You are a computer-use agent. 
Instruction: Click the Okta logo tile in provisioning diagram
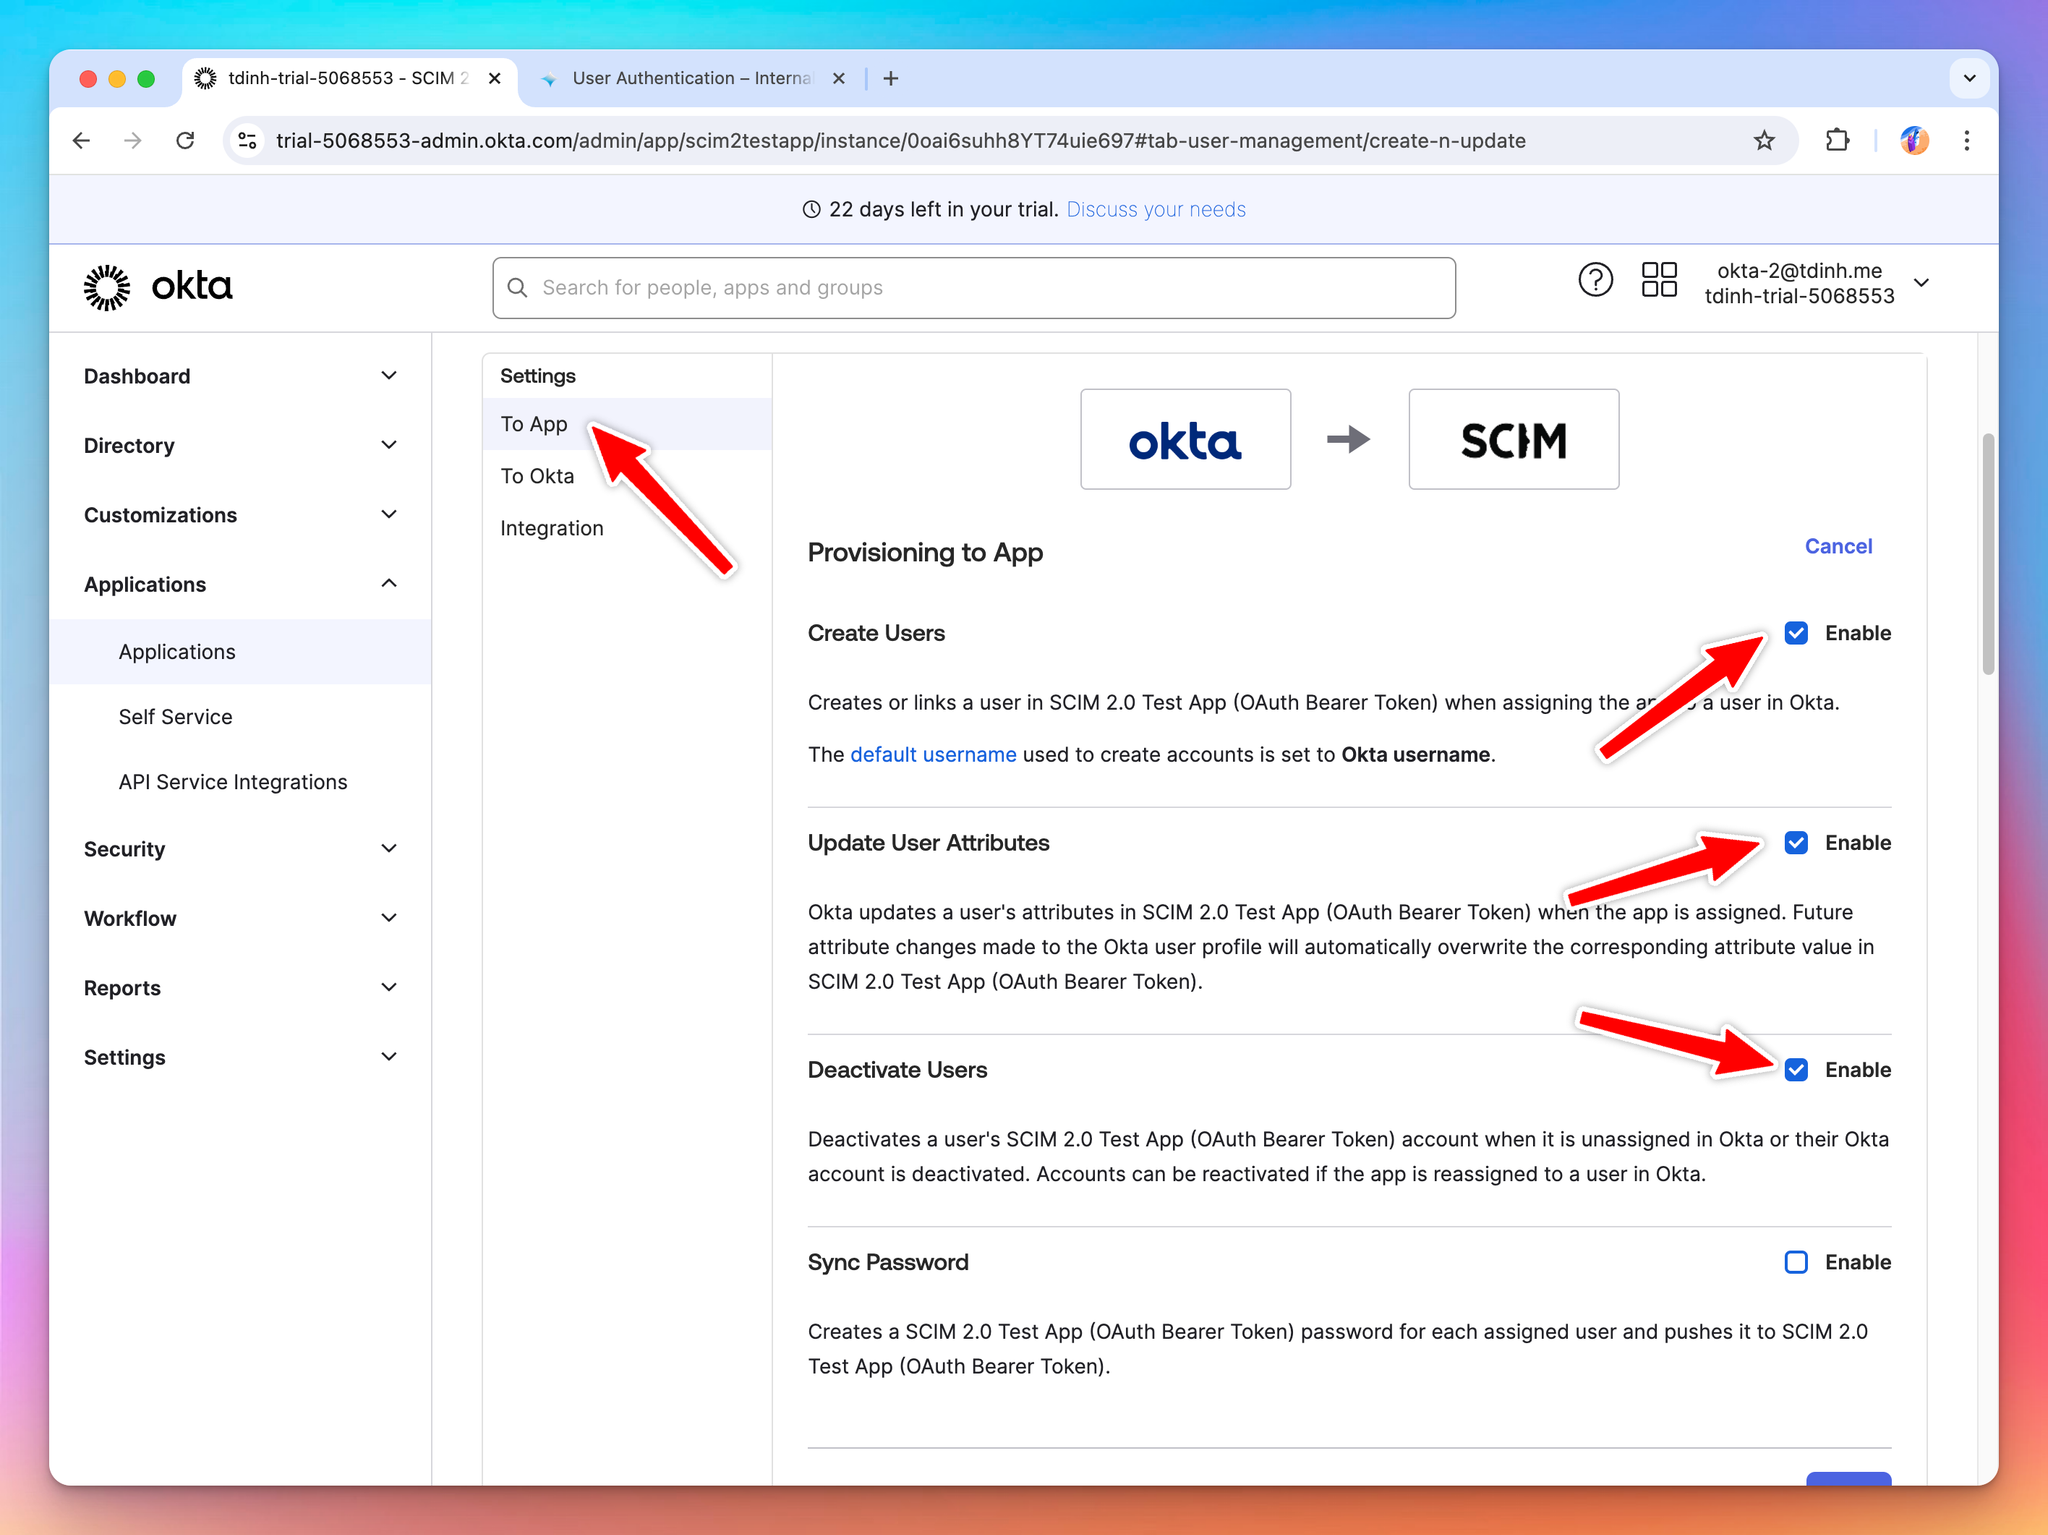[x=1185, y=439]
